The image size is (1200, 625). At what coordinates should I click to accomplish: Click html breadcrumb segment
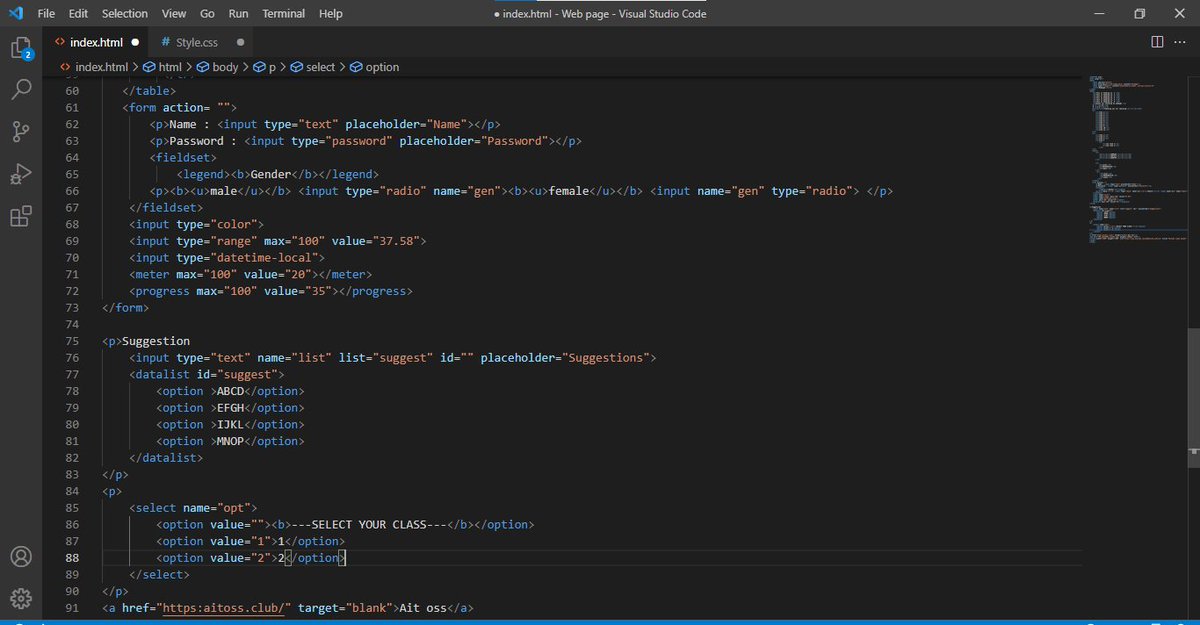coord(162,67)
